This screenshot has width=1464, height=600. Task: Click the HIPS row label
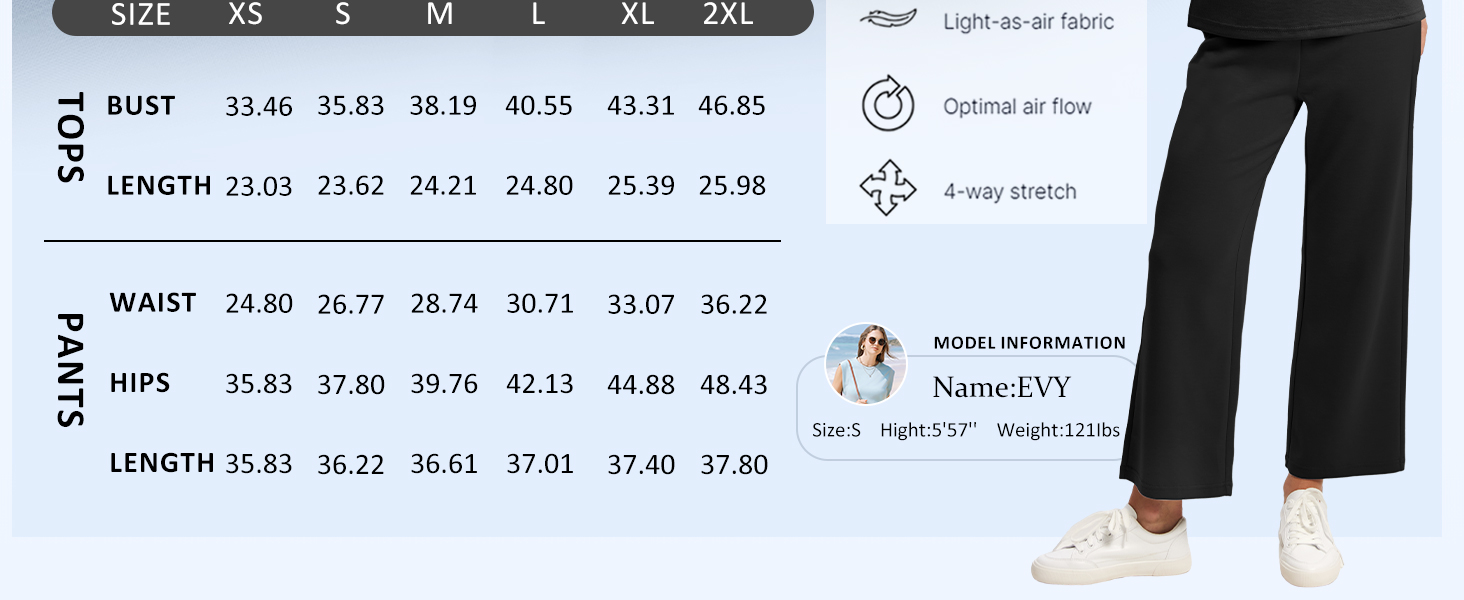pyautogui.click(x=140, y=383)
